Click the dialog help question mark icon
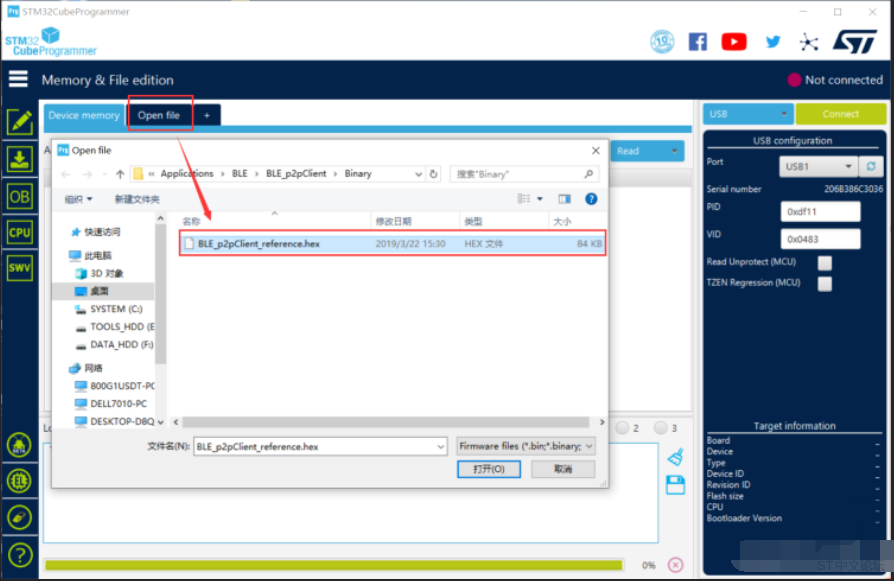The height and width of the screenshot is (581, 894). [x=591, y=199]
